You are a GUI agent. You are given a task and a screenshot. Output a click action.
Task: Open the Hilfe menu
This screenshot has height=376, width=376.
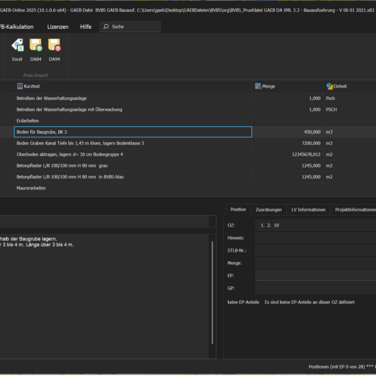point(86,27)
